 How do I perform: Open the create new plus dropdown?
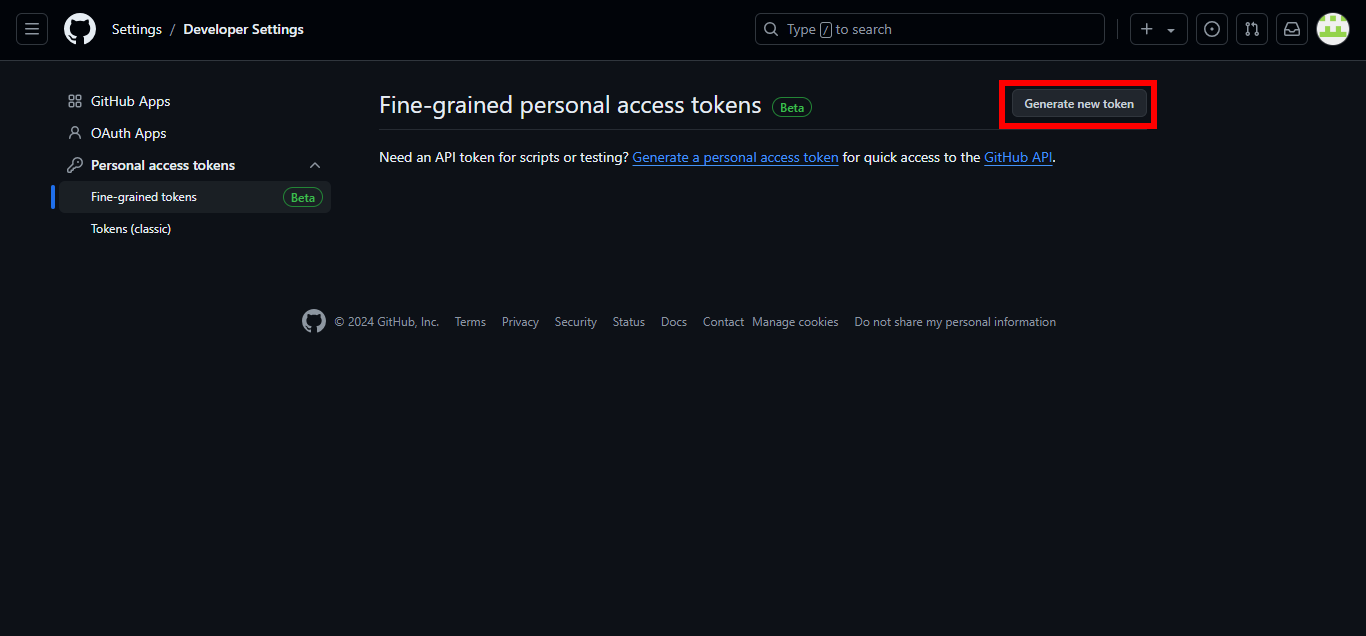tap(1158, 30)
